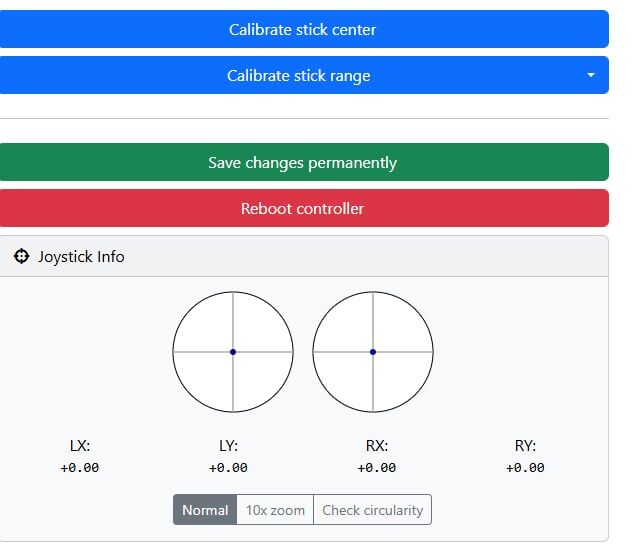Click the LX axis value
Image resolution: width=633 pixels, height=559 pixels.
coord(80,468)
